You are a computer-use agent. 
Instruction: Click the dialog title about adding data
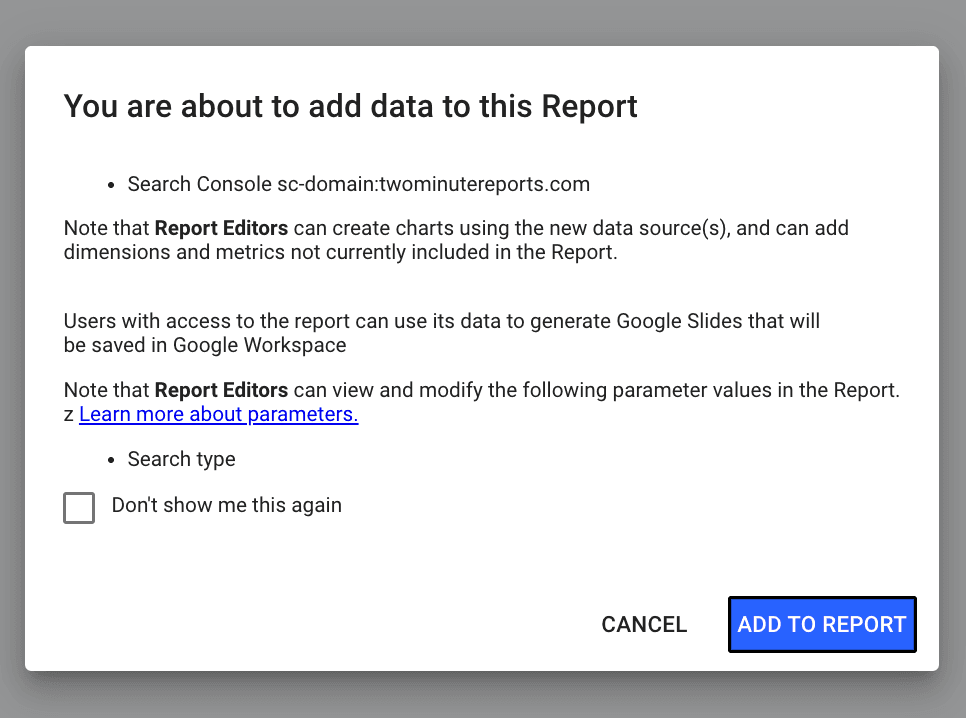point(350,106)
